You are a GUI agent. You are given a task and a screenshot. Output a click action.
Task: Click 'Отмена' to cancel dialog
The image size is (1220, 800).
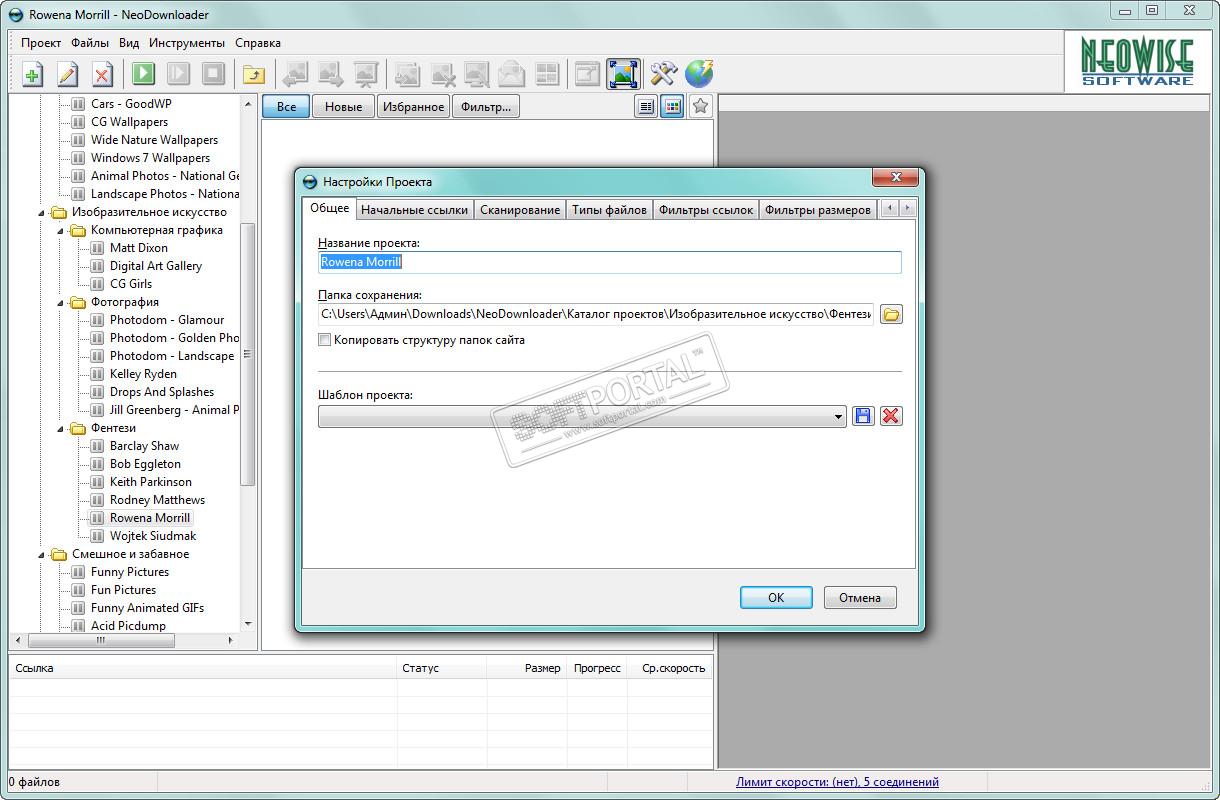click(860, 598)
